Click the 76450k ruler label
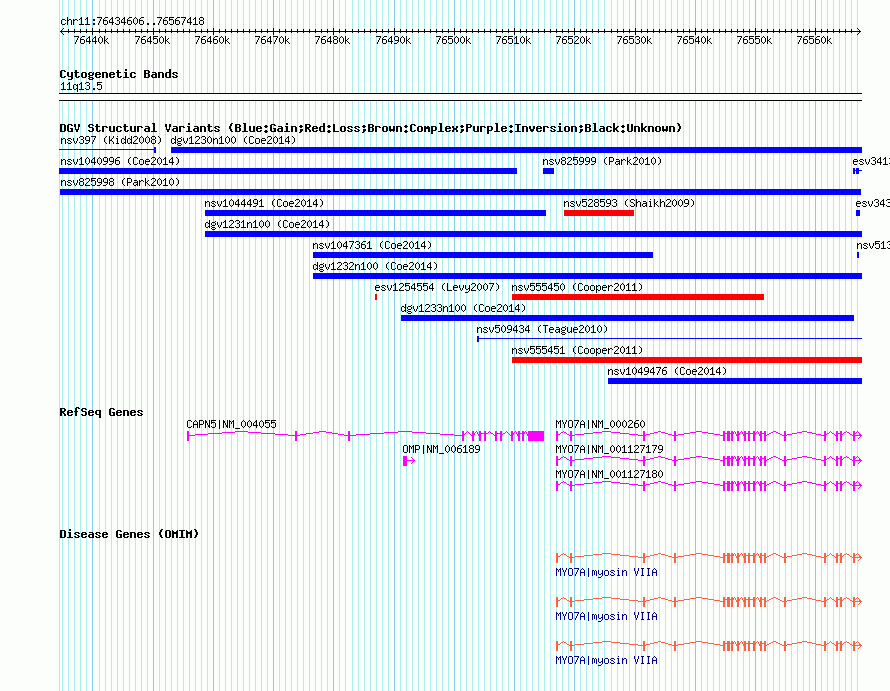This screenshot has height=691, width=890. tap(152, 40)
